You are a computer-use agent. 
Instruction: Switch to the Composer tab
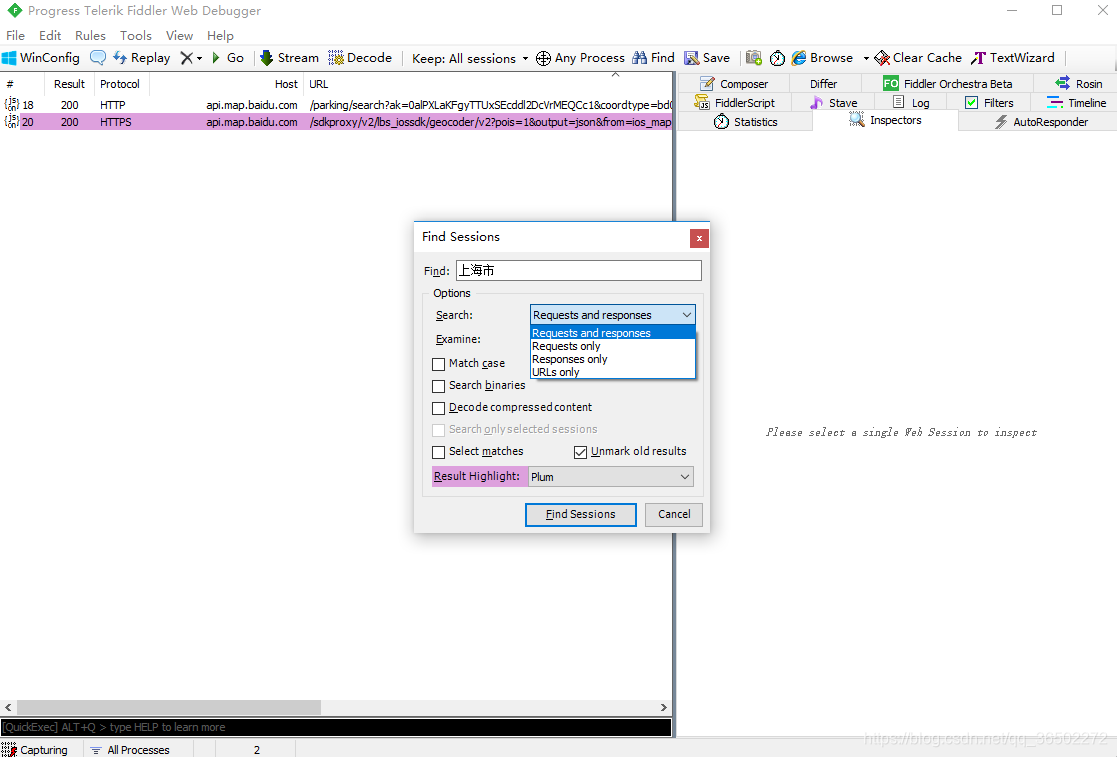click(734, 83)
